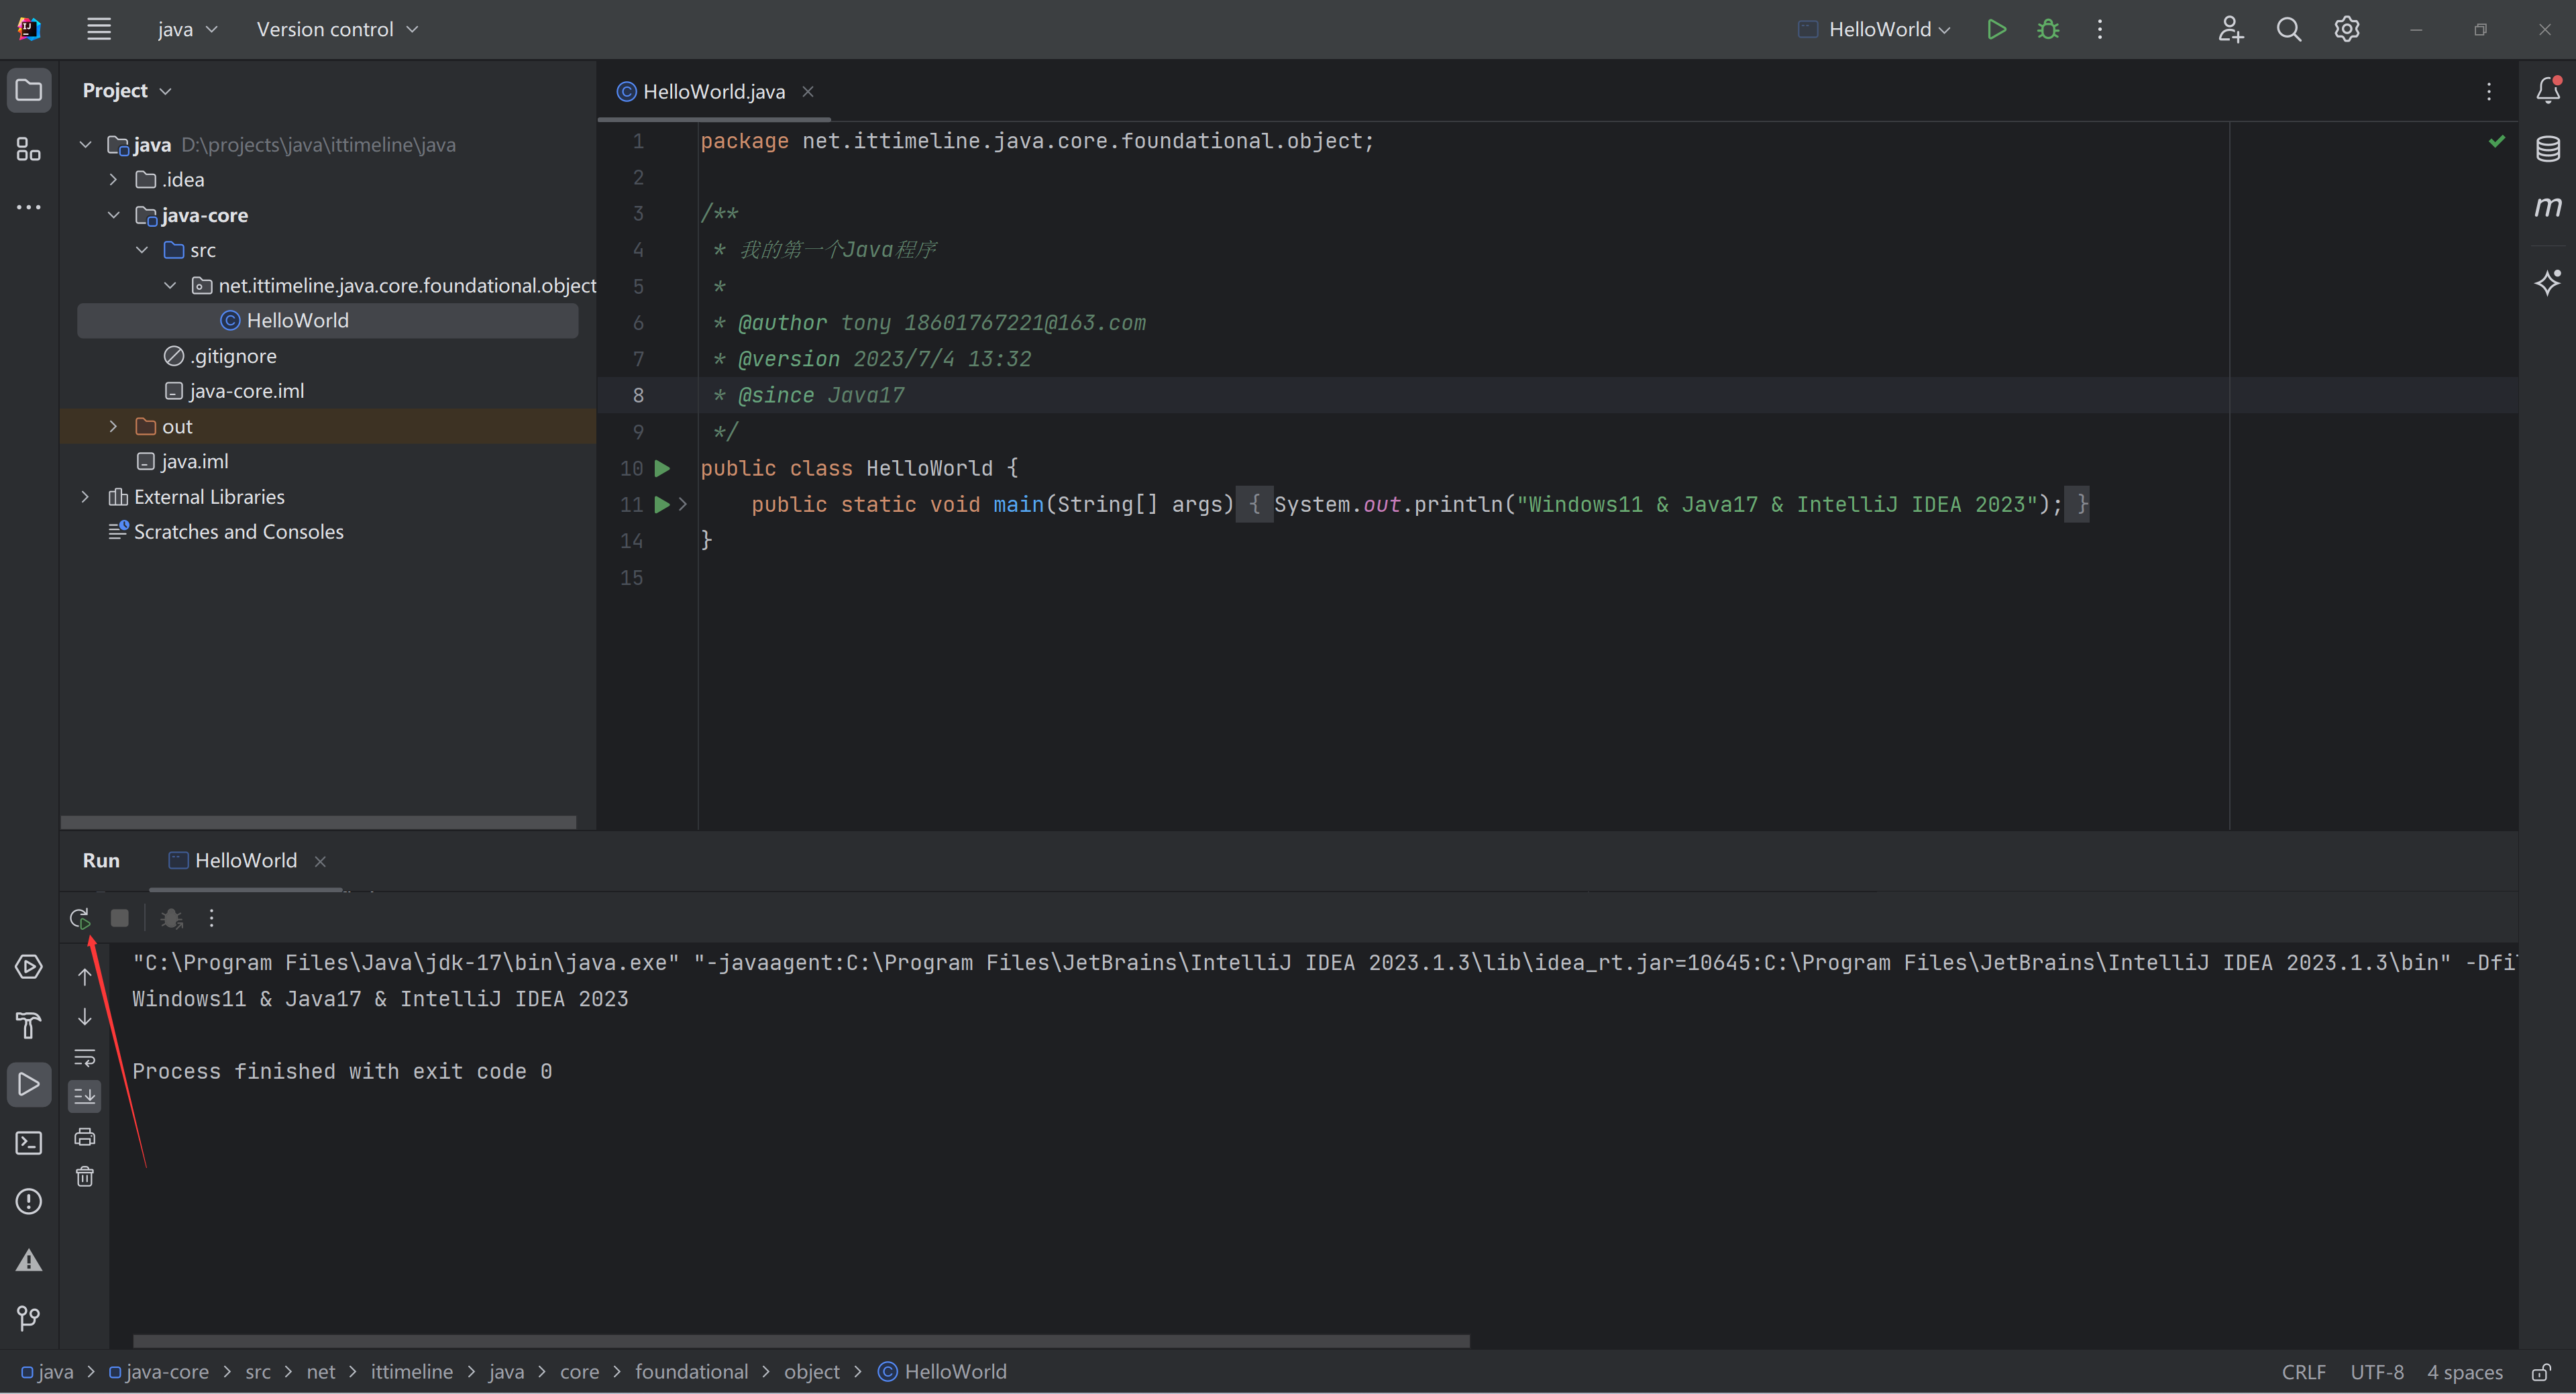2576x1394 pixels.
Task: Open Run panel more options menu
Action: pos(211,918)
